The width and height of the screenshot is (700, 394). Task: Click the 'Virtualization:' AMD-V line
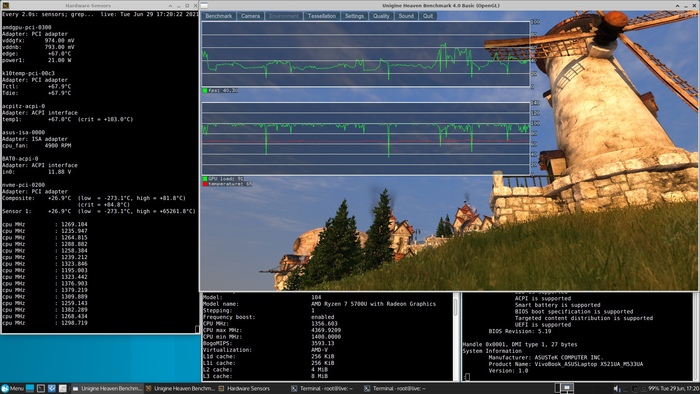point(266,350)
